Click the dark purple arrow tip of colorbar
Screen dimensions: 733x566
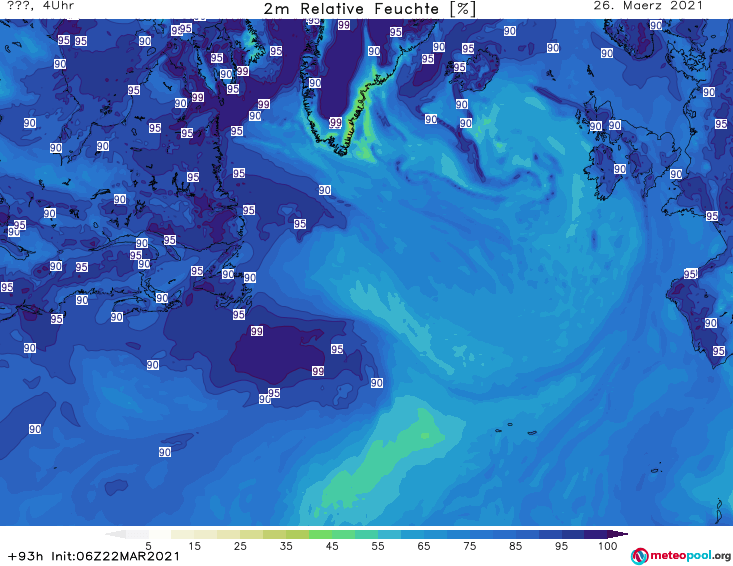618,534
